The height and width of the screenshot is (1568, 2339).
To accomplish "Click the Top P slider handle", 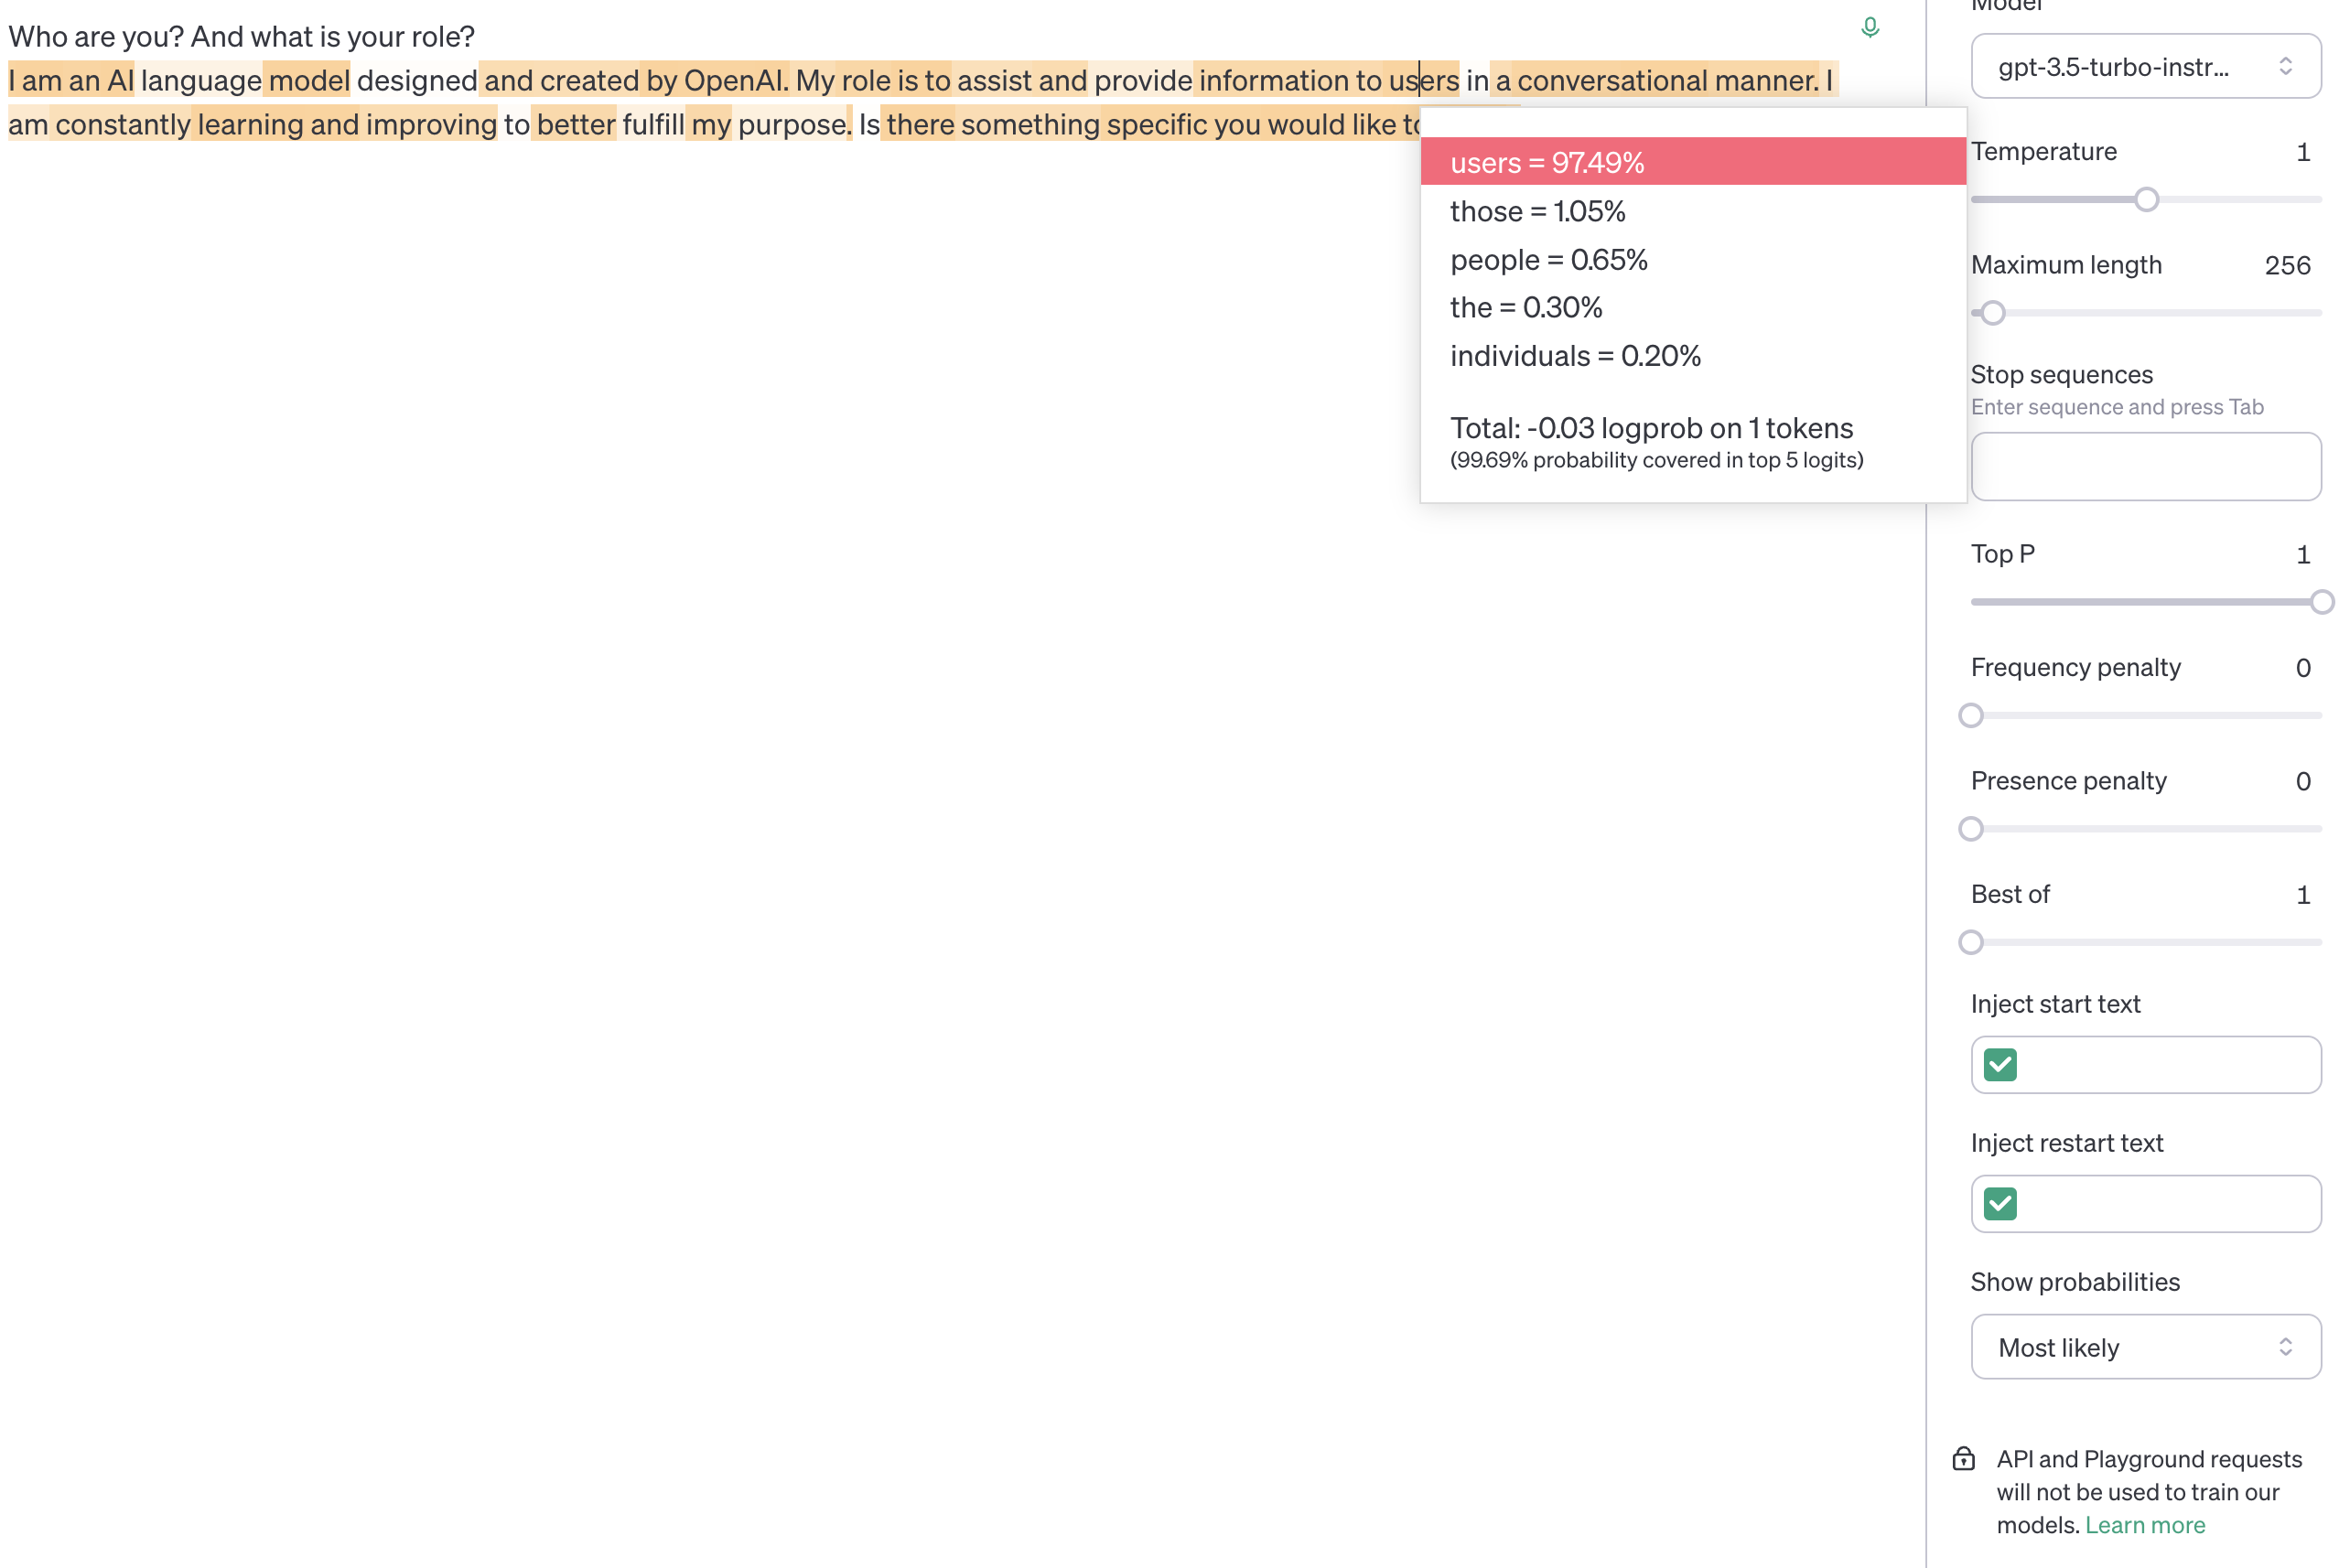I will [x=2320, y=602].
